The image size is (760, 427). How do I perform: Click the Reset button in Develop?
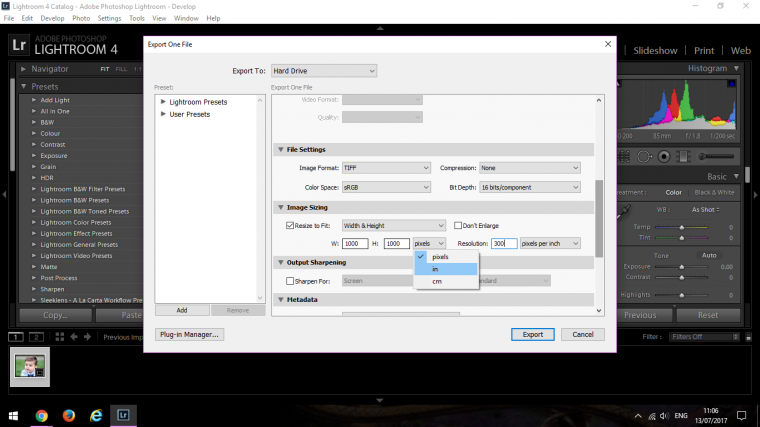[708, 315]
